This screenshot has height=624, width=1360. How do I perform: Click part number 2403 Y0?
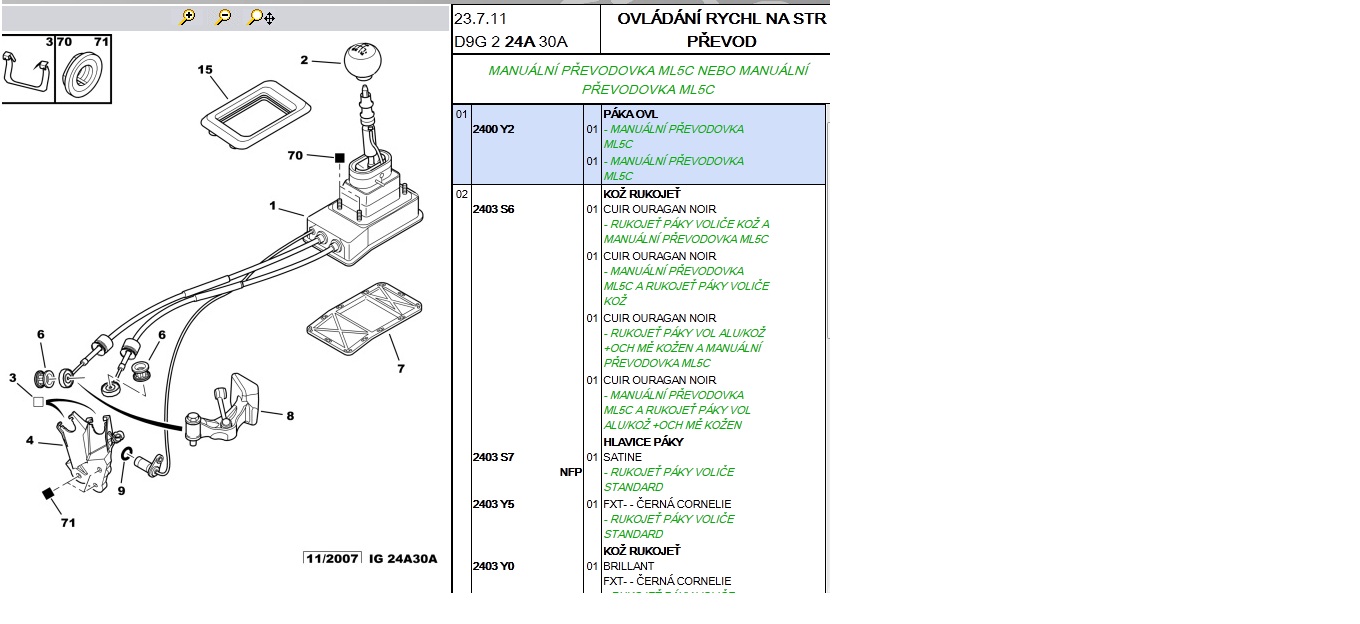click(493, 566)
